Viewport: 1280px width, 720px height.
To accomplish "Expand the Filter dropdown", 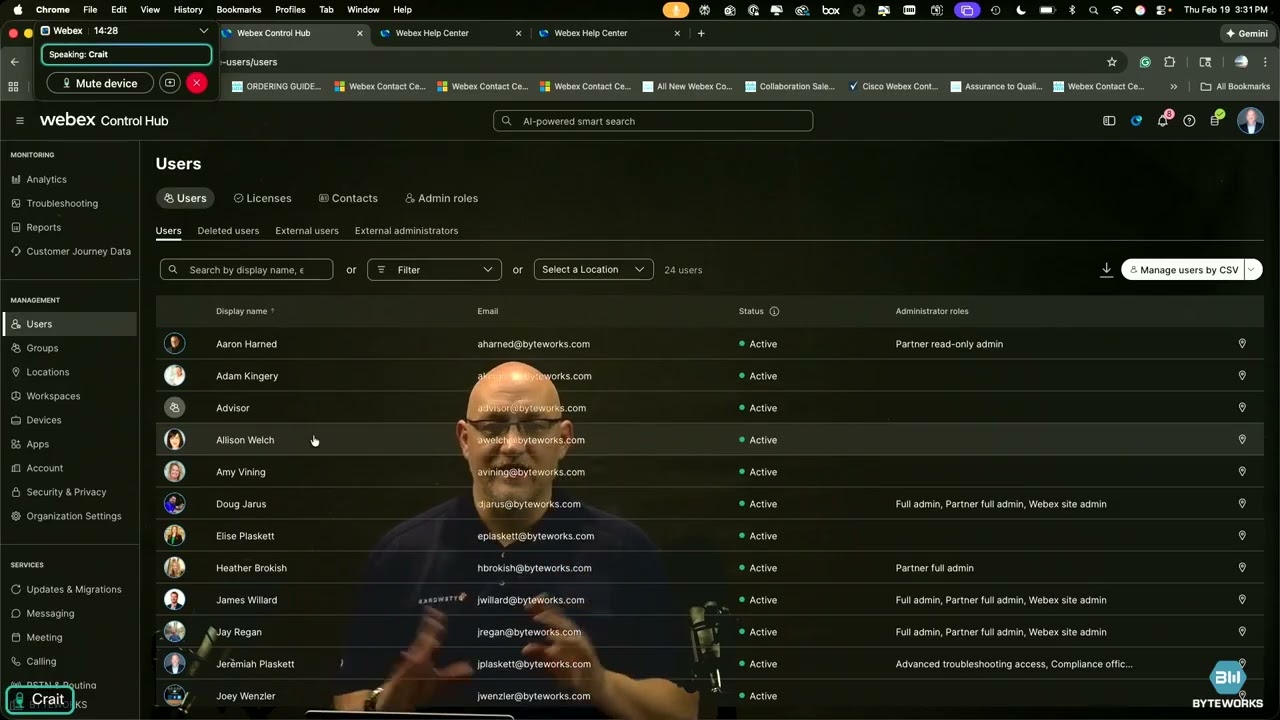I will [x=434, y=270].
